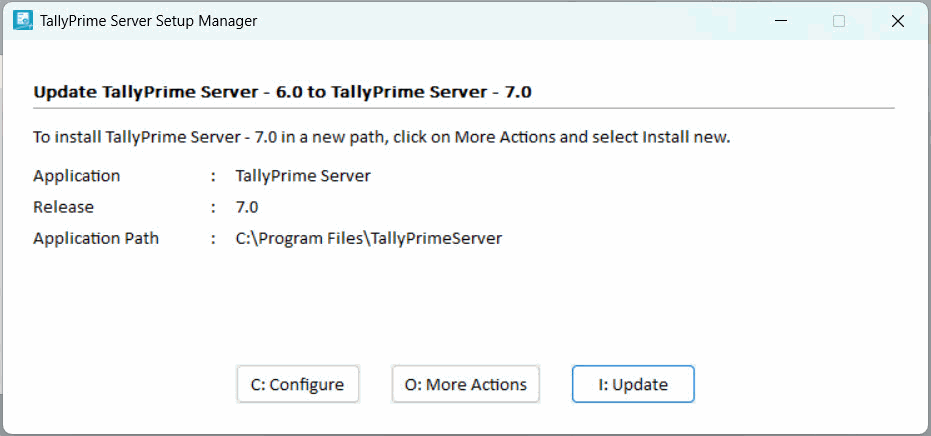Click the Application field label
This screenshot has width=931, height=436.
(76, 176)
